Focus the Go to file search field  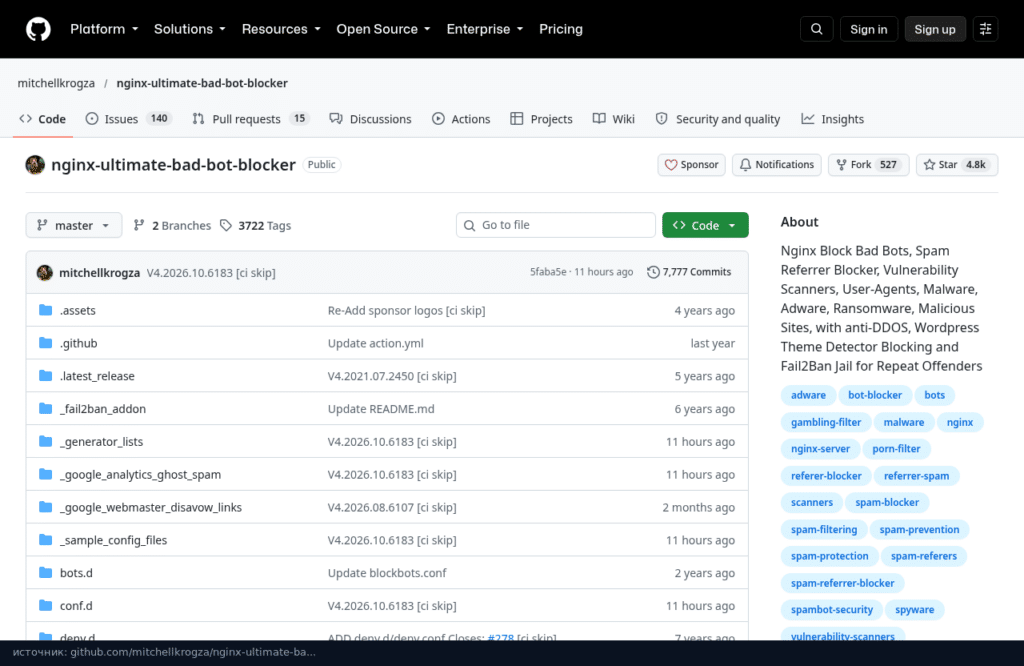(556, 225)
